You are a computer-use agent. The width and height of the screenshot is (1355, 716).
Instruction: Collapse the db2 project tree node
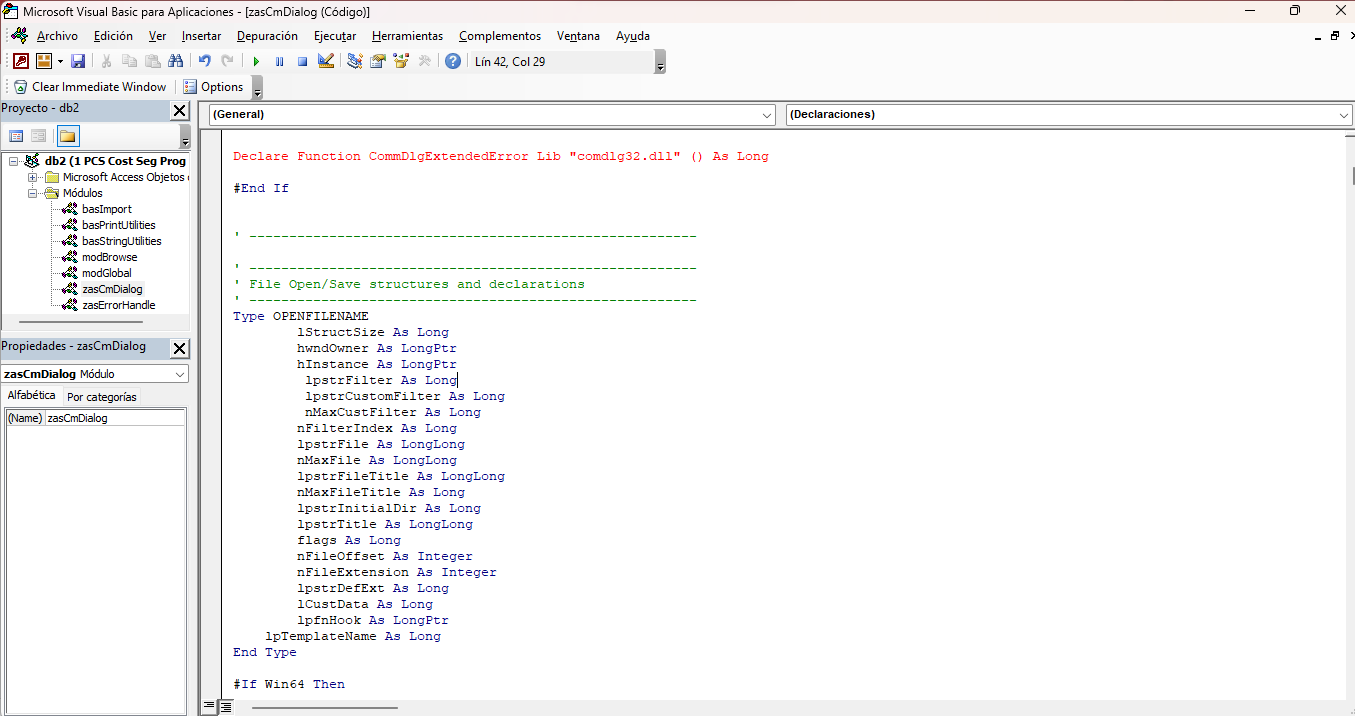click(x=13, y=161)
